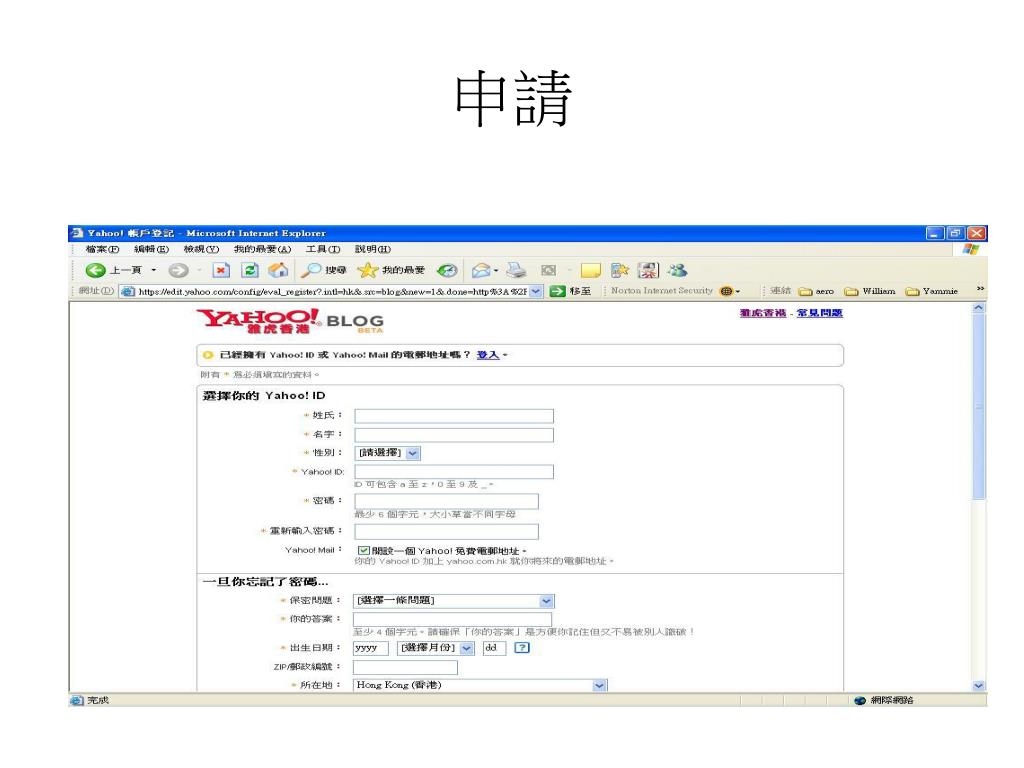The width and height of the screenshot is (1024, 768).
Task: Open the View (檢視) menu
Action: pyautogui.click(x=201, y=249)
